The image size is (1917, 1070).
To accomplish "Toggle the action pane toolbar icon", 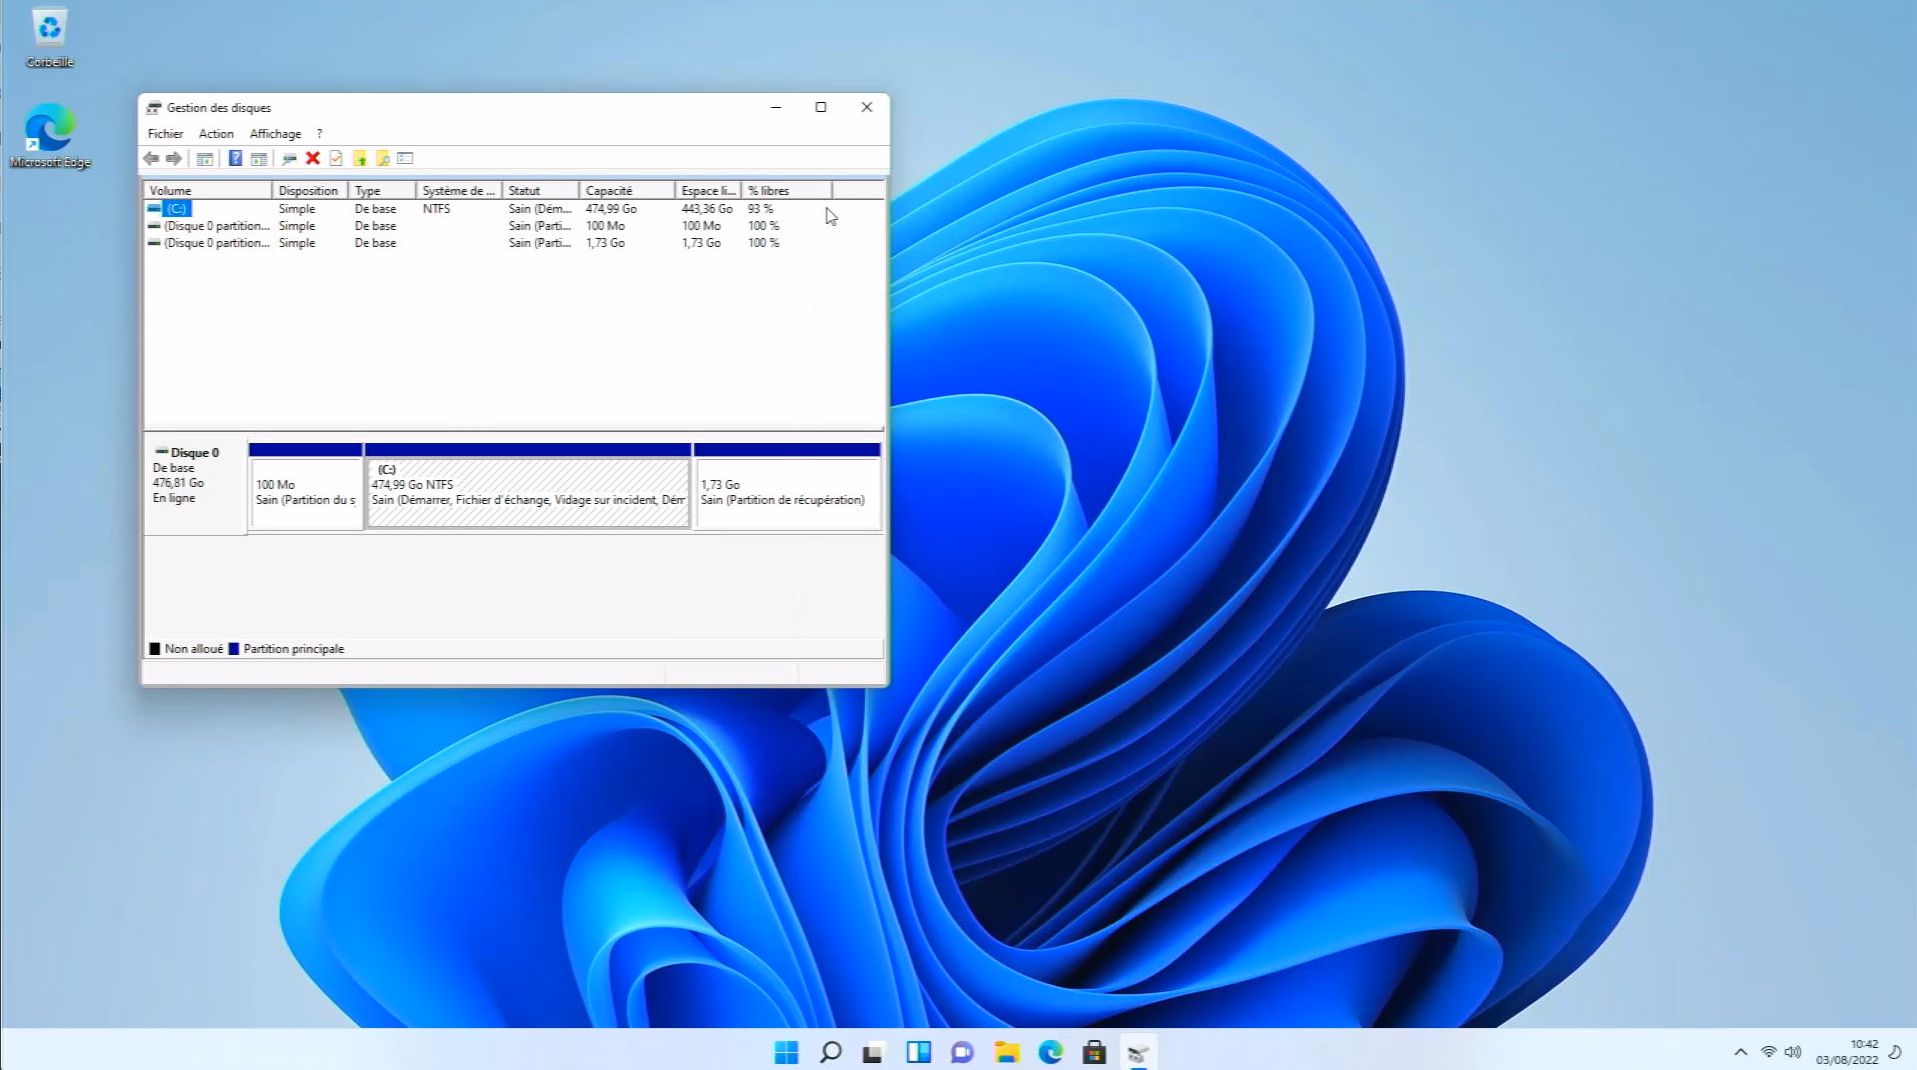I will click(259, 158).
